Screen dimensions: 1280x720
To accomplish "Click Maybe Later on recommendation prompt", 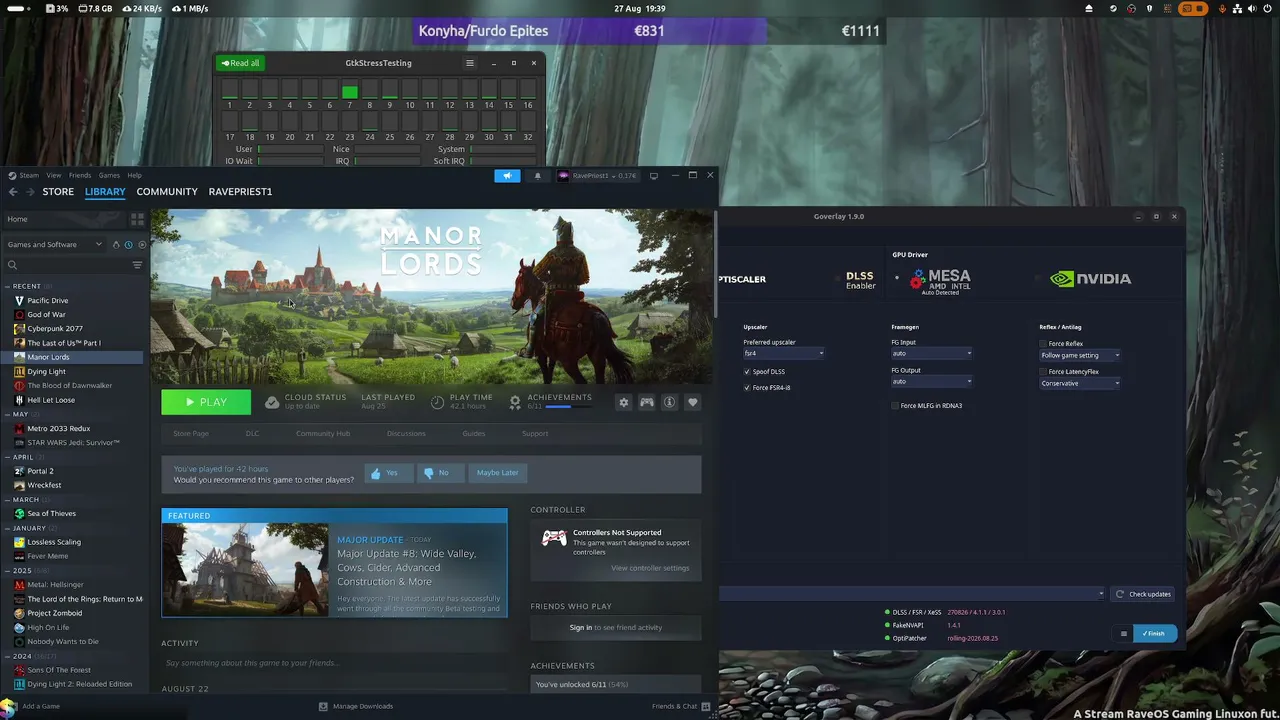I will (497, 473).
